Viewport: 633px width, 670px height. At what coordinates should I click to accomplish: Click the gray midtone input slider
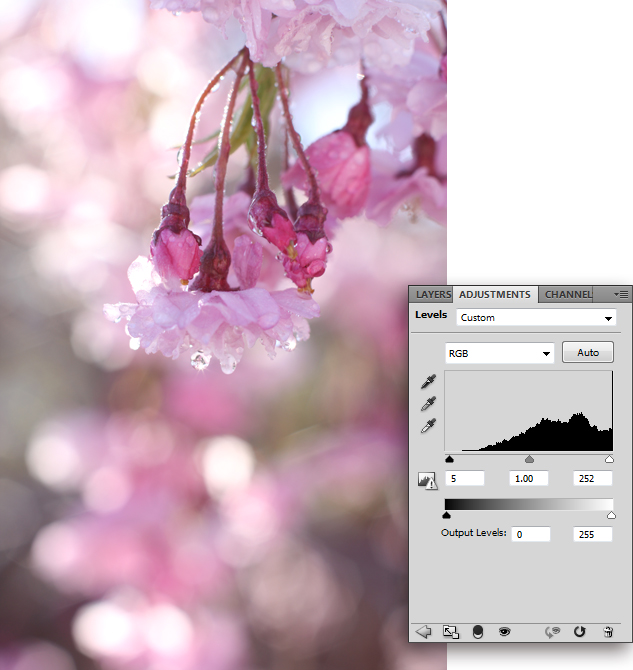pos(529,459)
